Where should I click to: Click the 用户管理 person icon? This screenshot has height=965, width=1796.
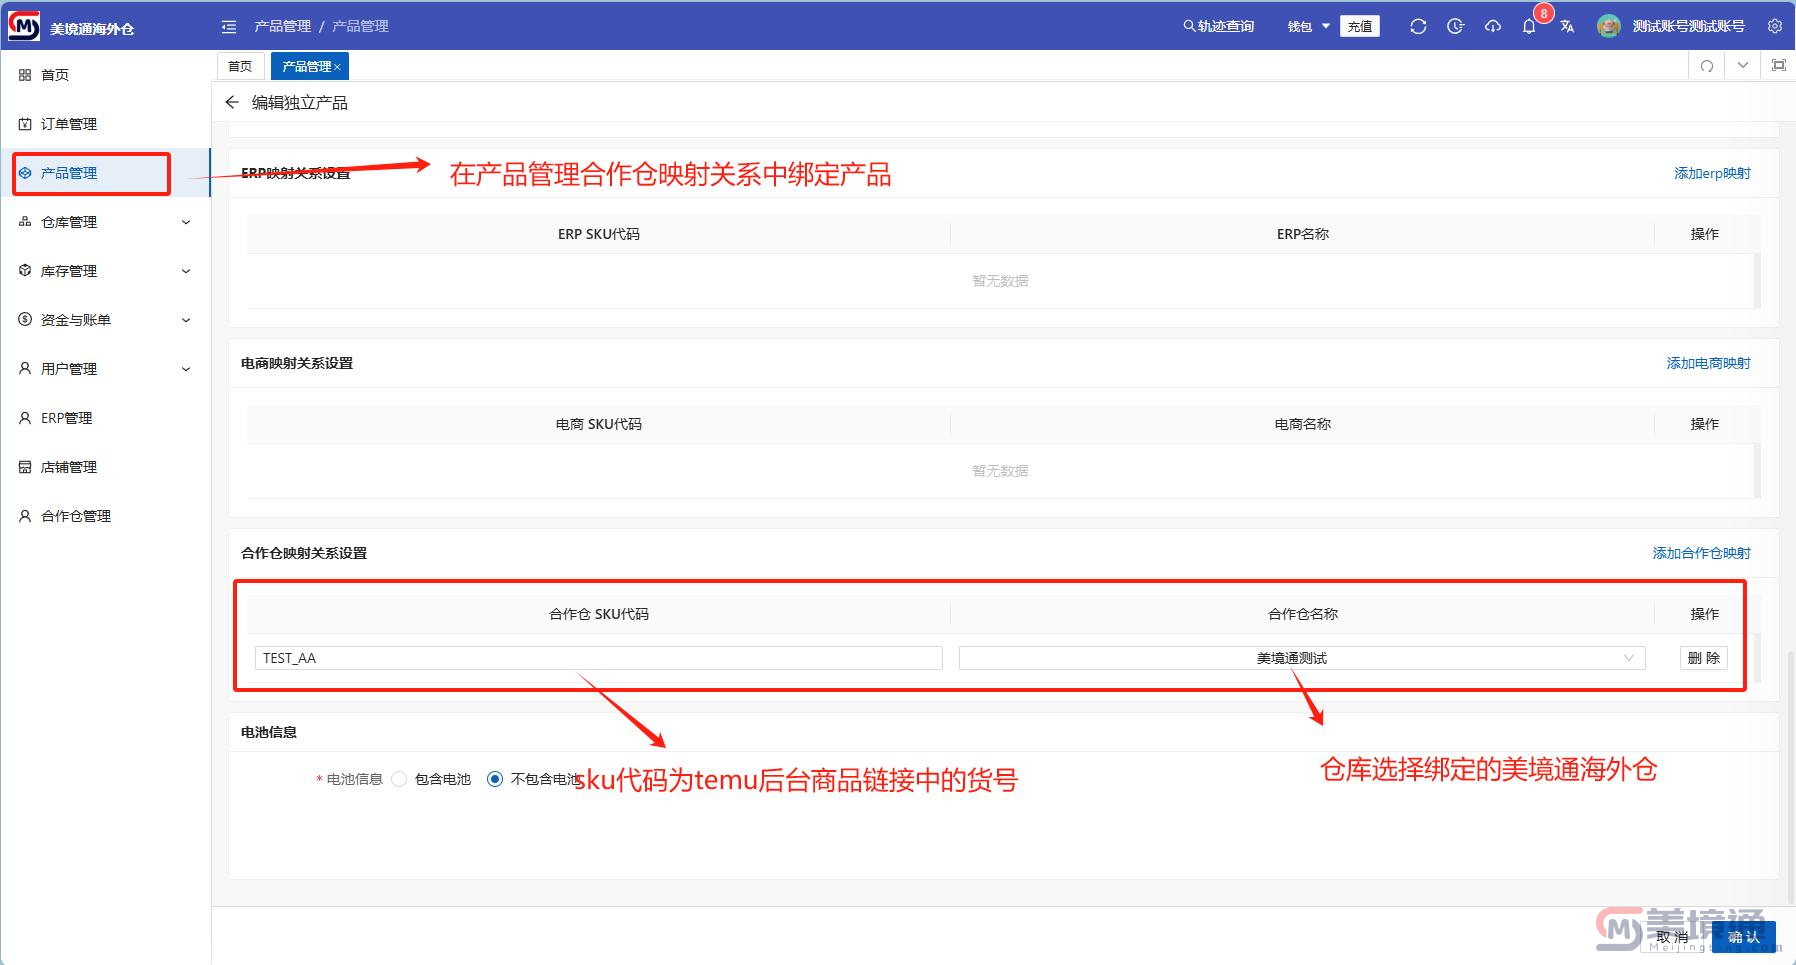pyautogui.click(x=25, y=369)
